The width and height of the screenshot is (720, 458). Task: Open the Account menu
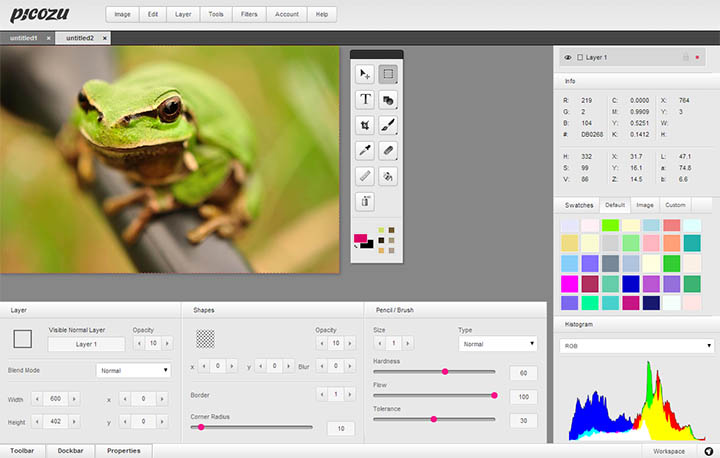(x=287, y=14)
